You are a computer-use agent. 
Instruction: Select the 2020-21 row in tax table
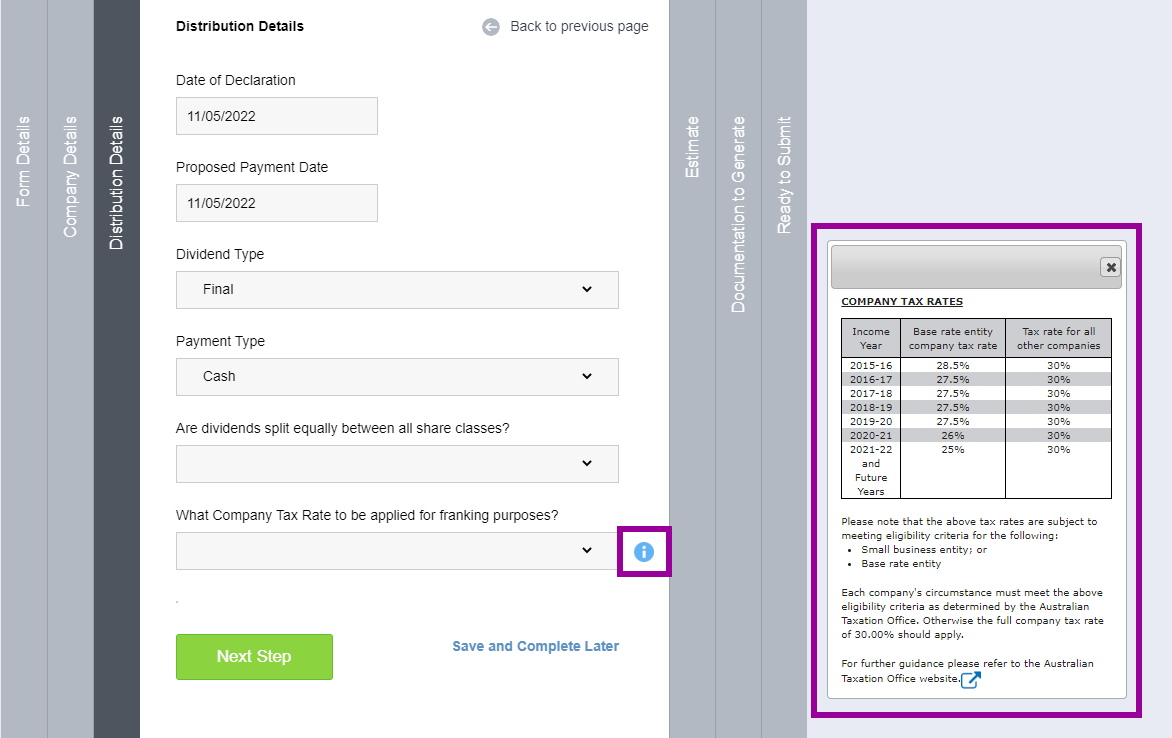point(976,435)
